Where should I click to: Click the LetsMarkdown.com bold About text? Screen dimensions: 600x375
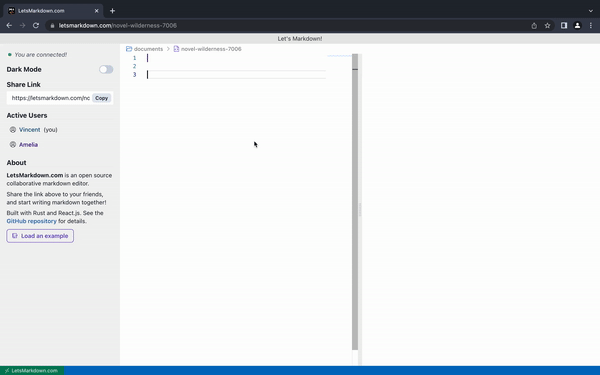pyautogui.click(x=35, y=175)
